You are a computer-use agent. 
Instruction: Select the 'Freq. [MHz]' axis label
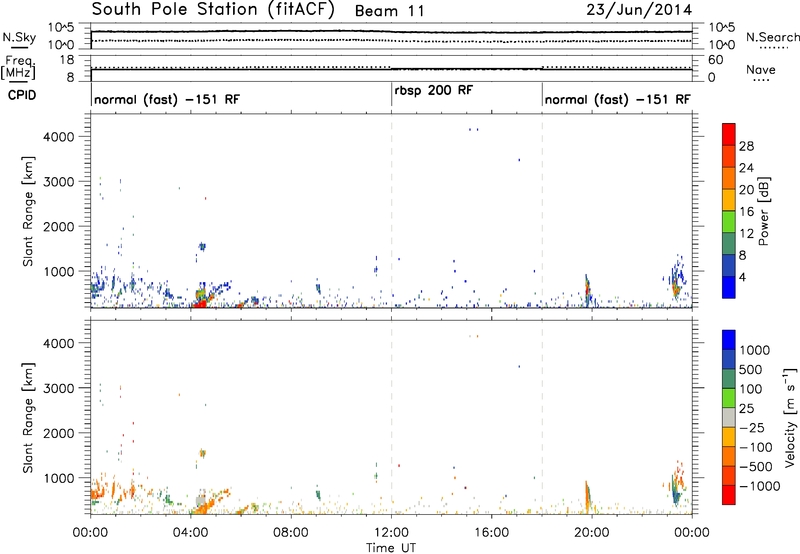point(19,68)
